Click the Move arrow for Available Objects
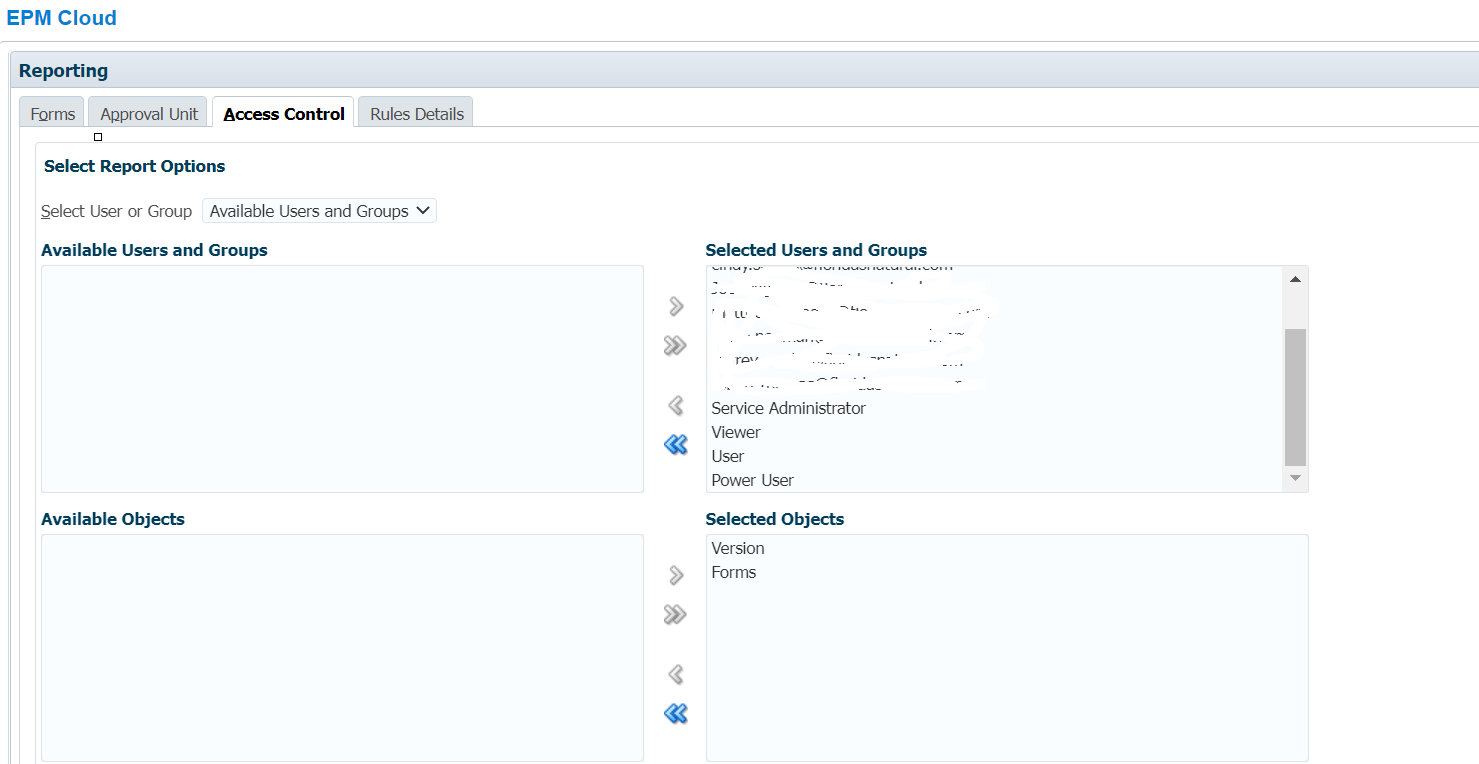 676,575
